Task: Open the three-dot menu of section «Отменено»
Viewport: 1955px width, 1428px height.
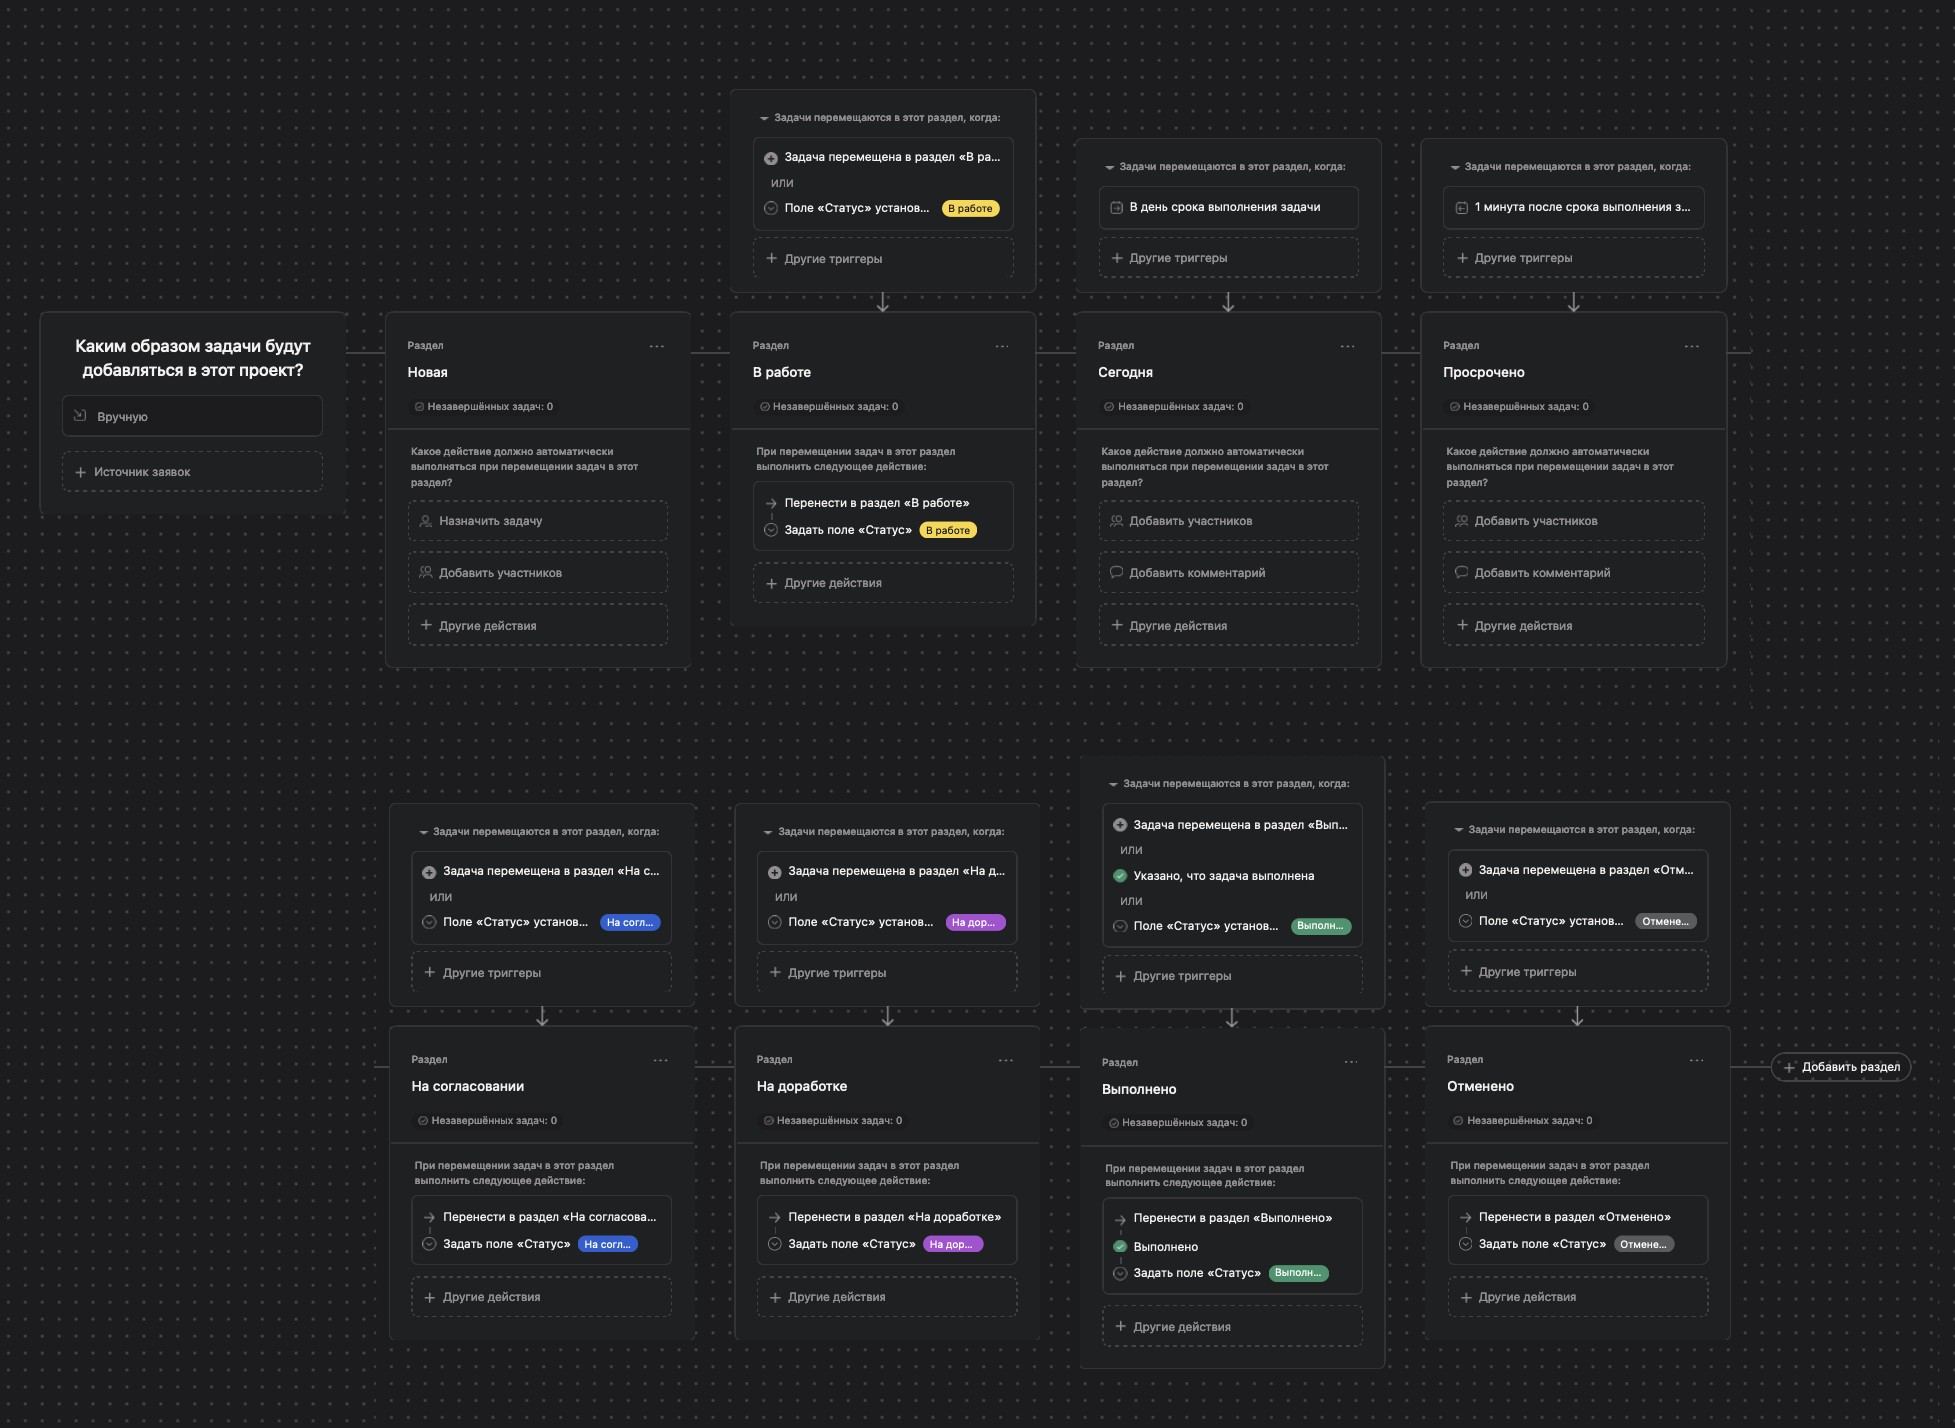Action: [x=1697, y=1060]
